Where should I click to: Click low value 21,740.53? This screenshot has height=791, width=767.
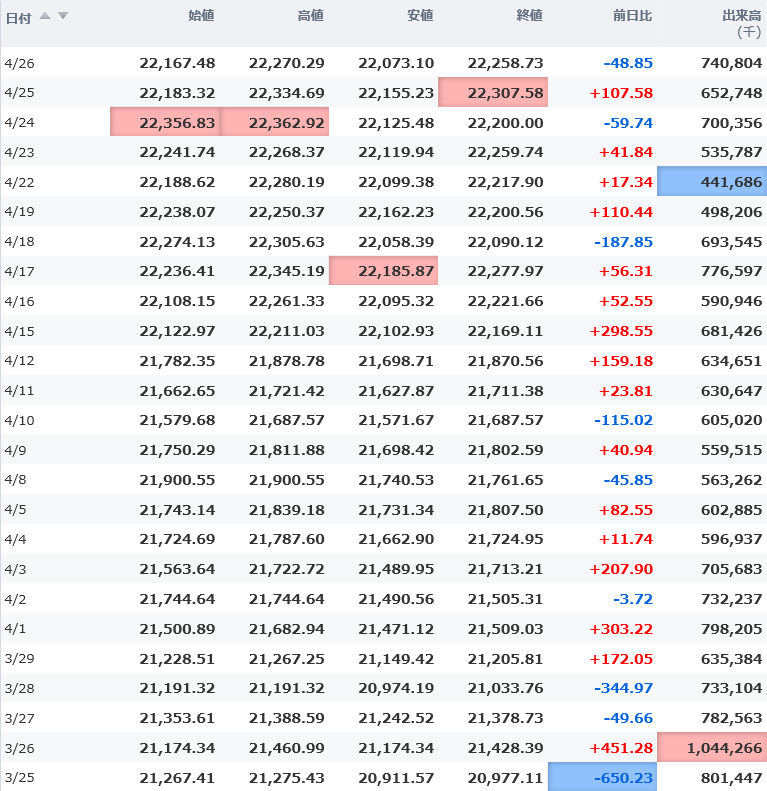396,480
